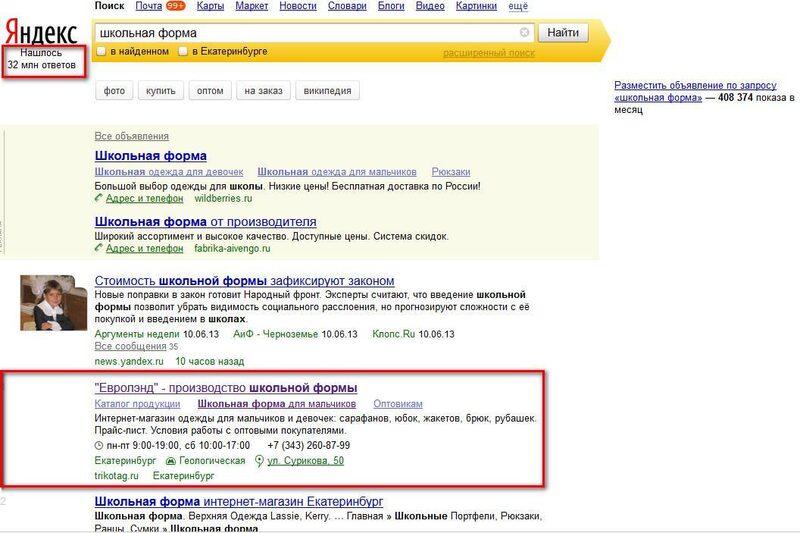This screenshot has width=800, height=533.
Task: Click the 'купить' suggestion button
Action: [x=161, y=90]
